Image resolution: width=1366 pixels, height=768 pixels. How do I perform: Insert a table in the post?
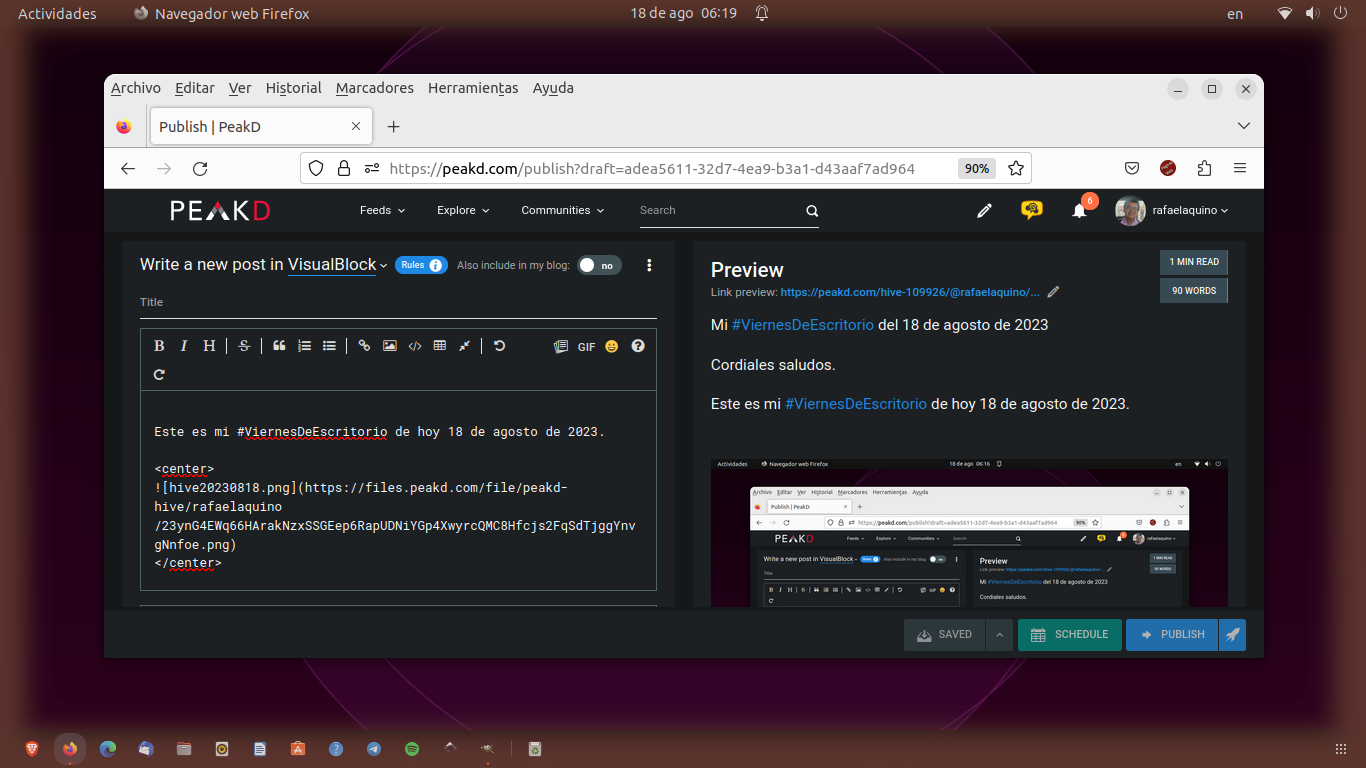(x=440, y=346)
